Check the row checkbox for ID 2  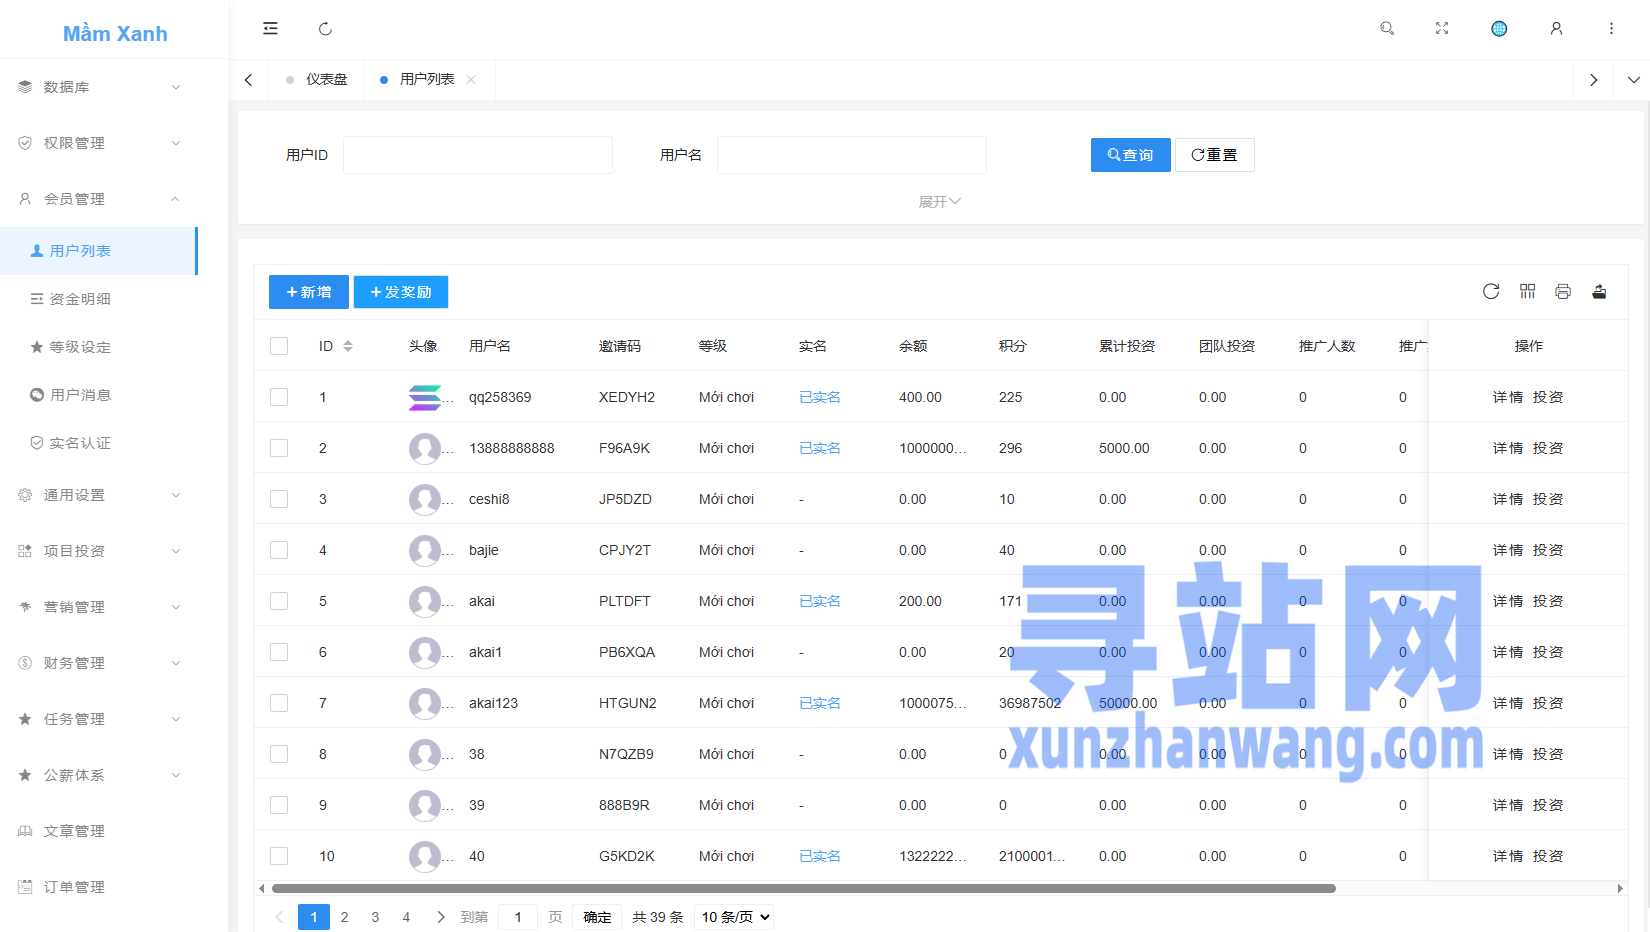279,448
